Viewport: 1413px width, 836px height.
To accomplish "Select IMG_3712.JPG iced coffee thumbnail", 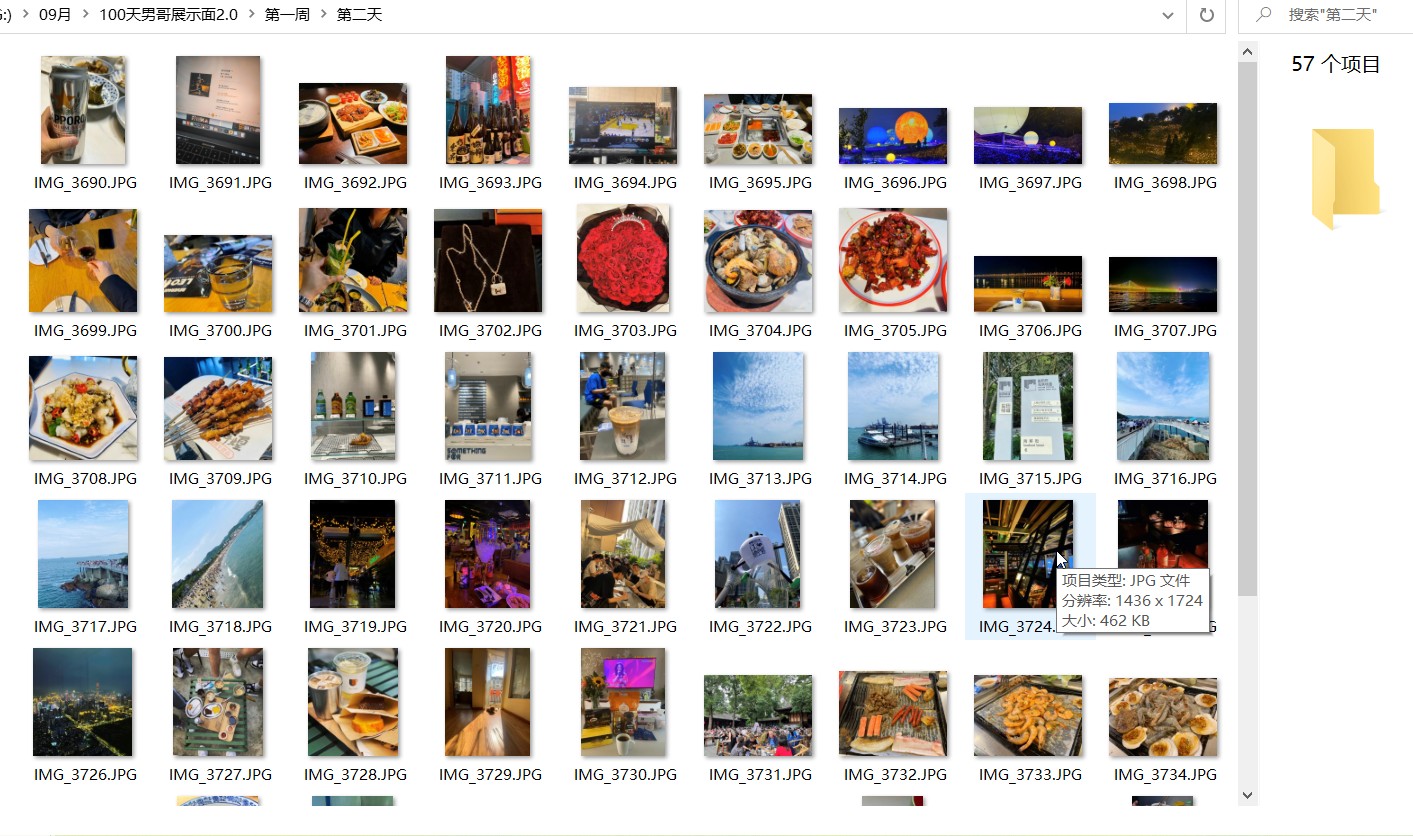I will tap(623, 406).
